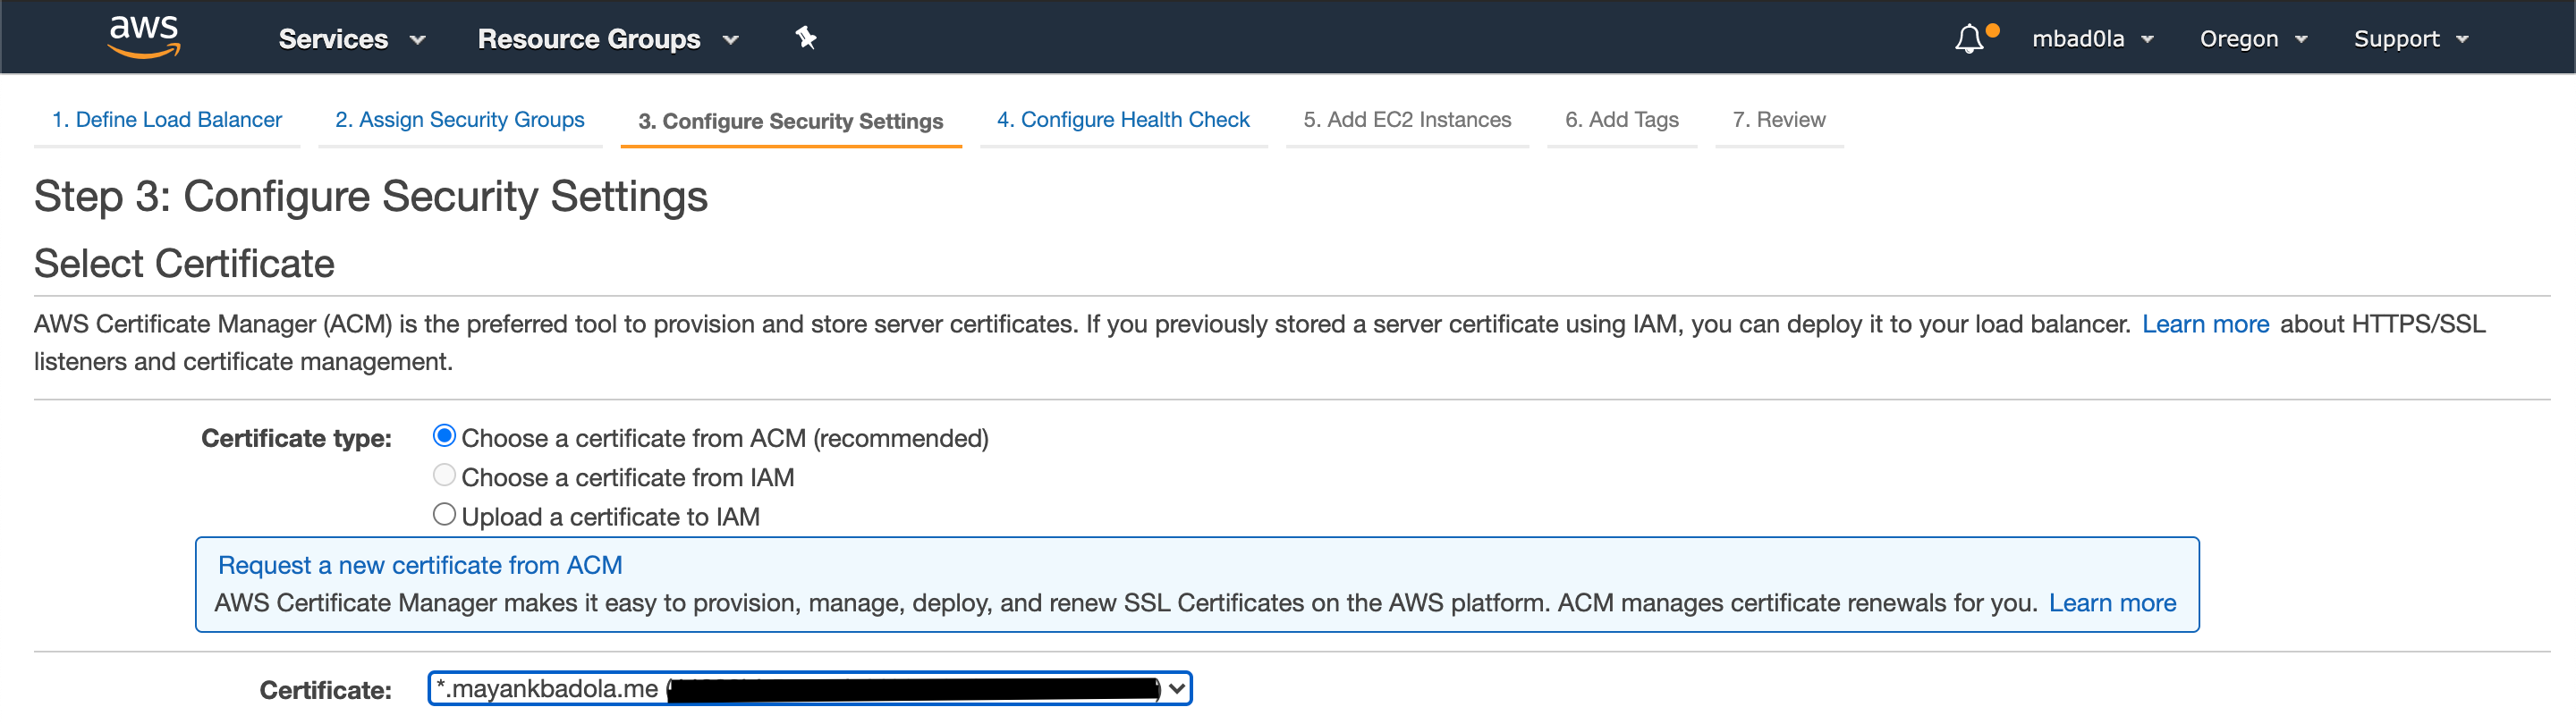Click the AWS logo home icon
Viewport: 2576px width, 724px height.
(144, 37)
